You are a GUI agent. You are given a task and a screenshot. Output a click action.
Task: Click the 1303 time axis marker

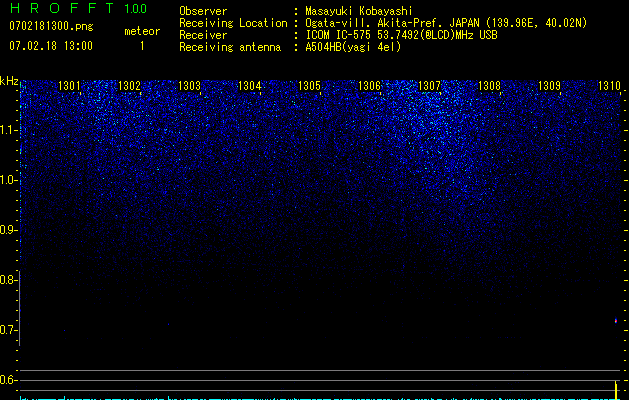[x=189, y=86]
